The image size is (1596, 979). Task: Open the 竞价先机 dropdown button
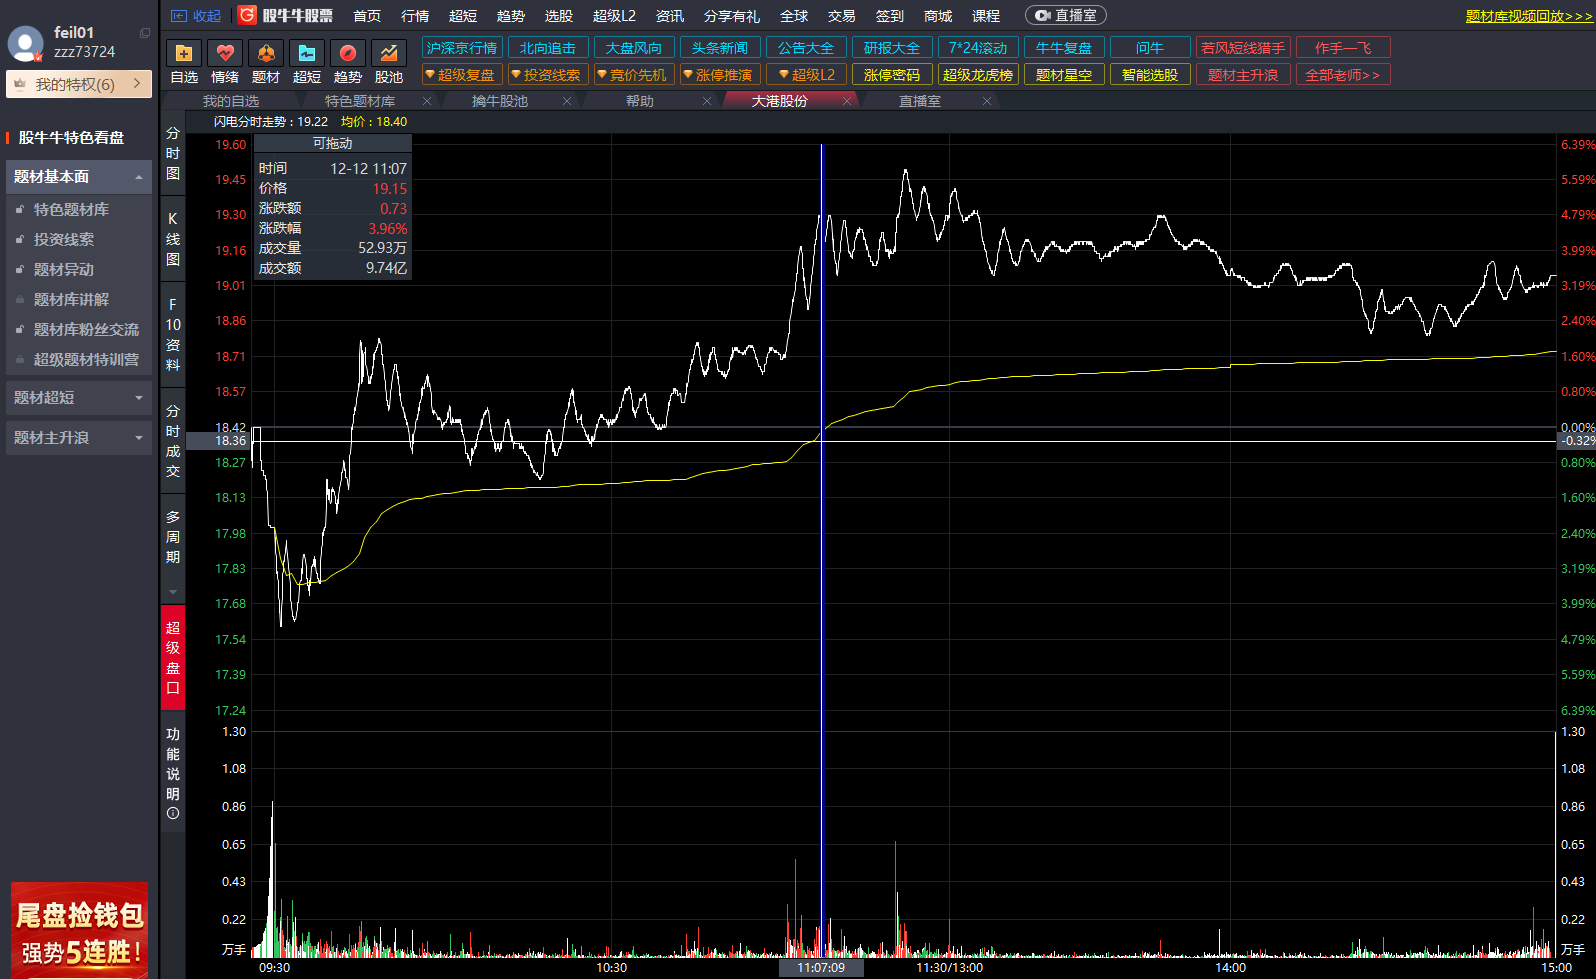pyautogui.click(x=632, y=75)
